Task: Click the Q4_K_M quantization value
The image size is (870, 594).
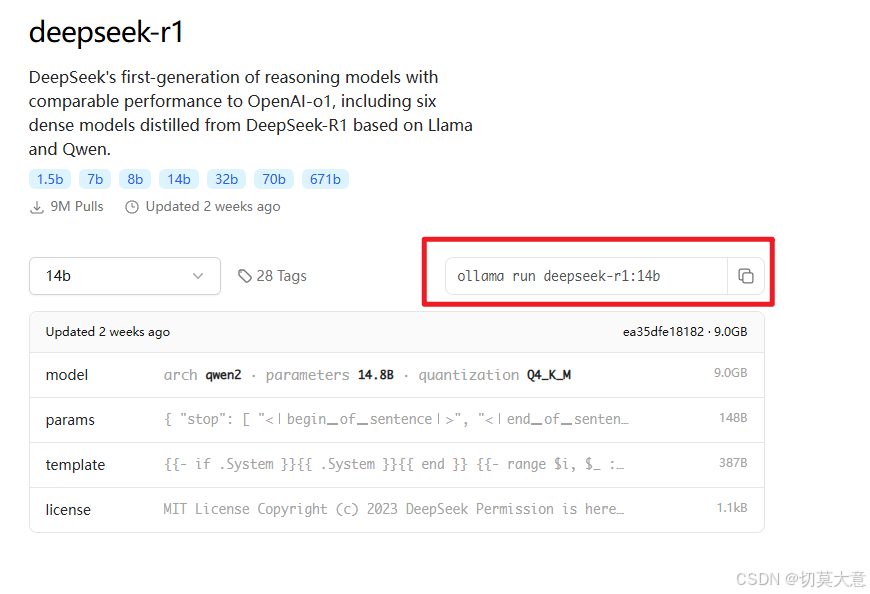Action: click(x=549, y=375)
